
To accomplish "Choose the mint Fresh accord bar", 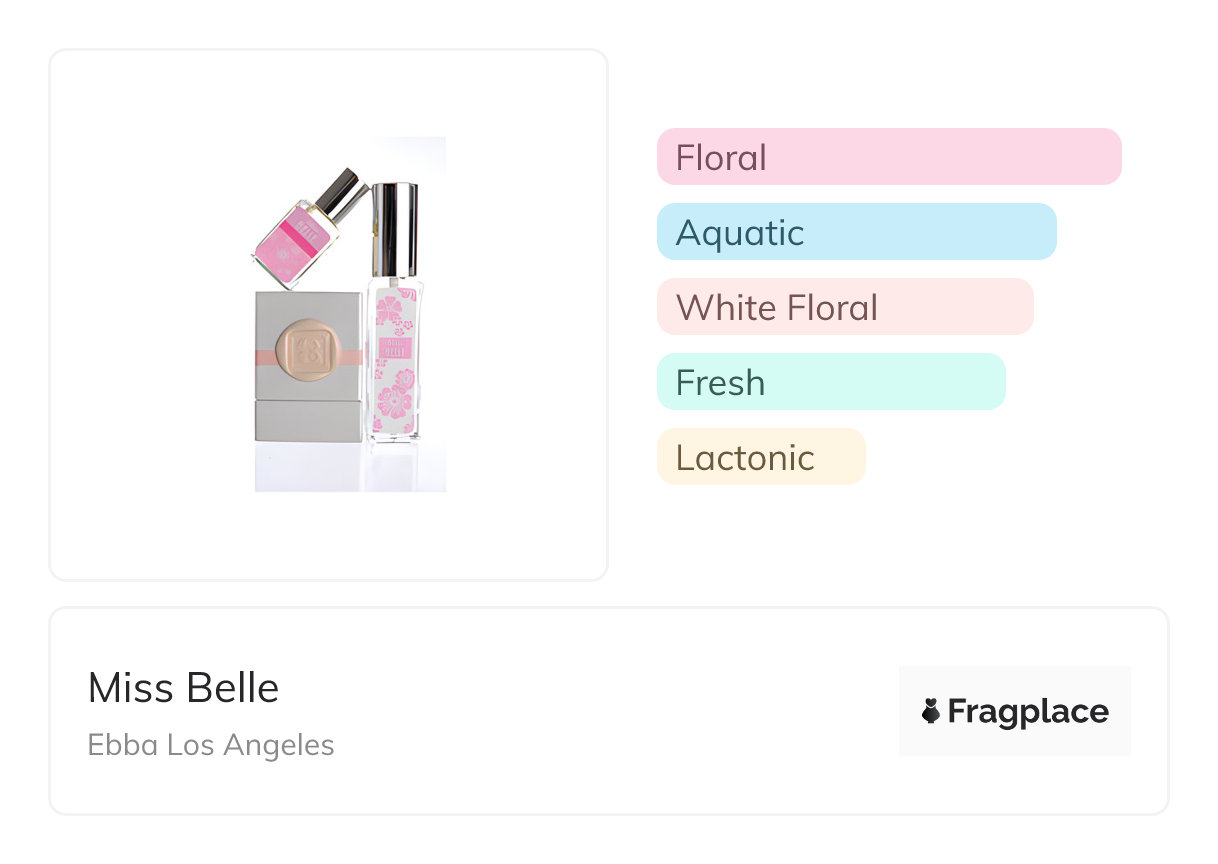I will coord(830,382).
